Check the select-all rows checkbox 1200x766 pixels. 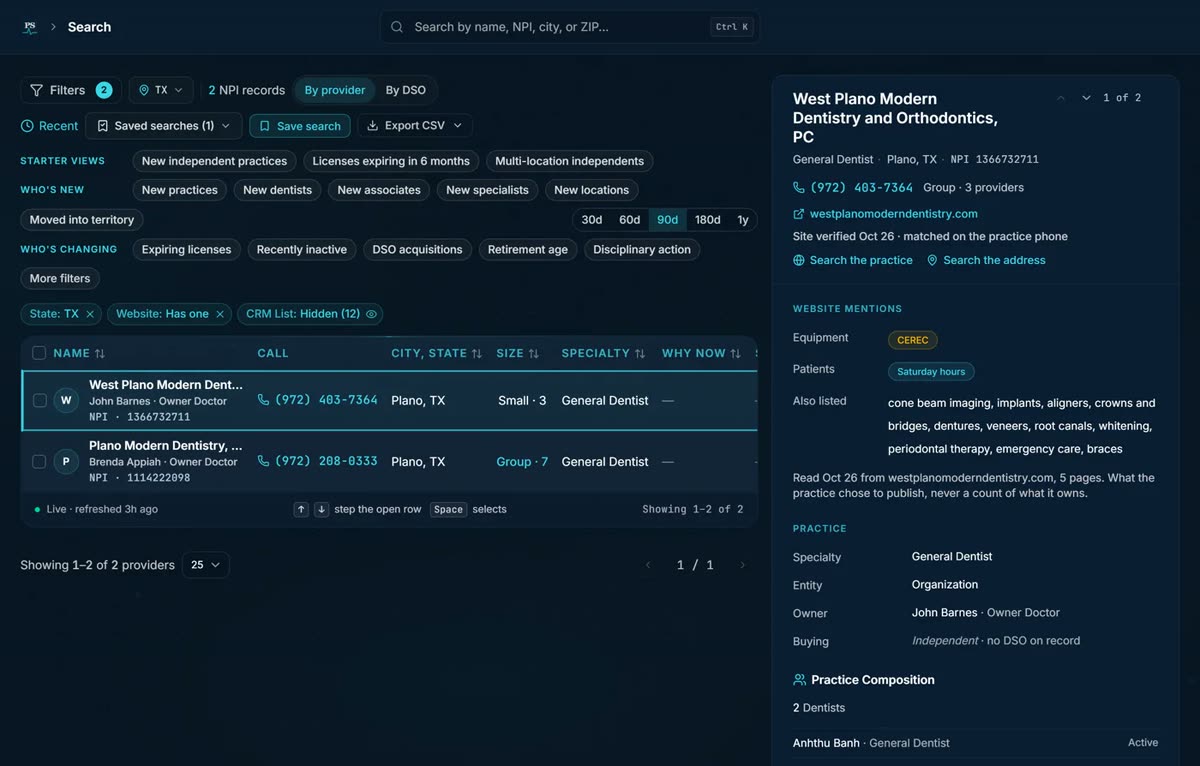pos(39,353)
